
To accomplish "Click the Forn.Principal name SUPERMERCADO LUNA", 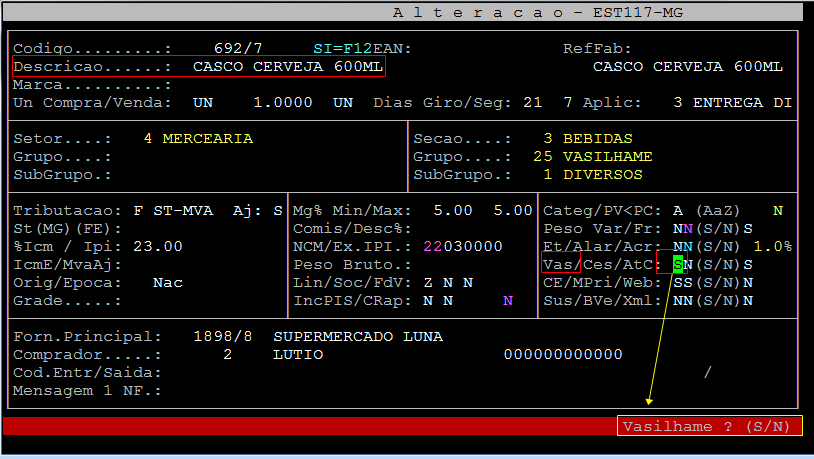I will [357, 336].
